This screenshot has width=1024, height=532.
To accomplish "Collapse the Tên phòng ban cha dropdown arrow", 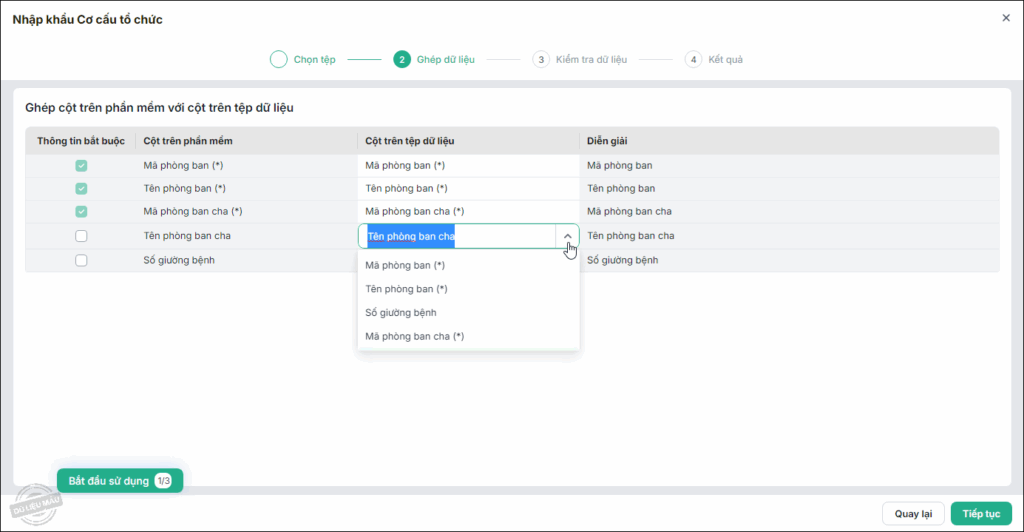I will point(567,236).
